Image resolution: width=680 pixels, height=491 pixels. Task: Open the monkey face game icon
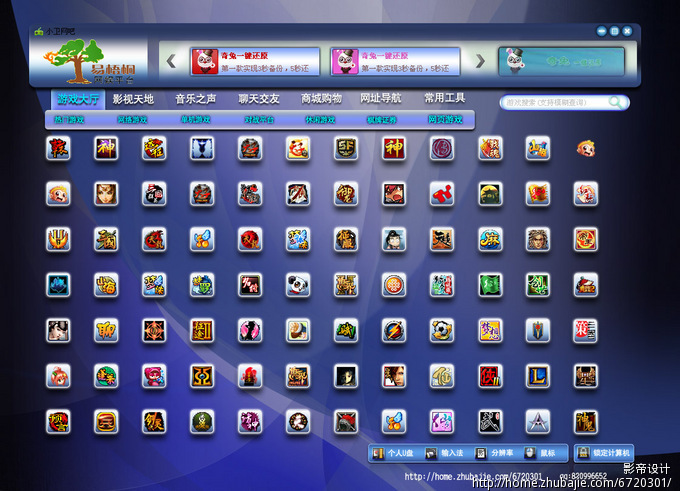click(586, 148)
